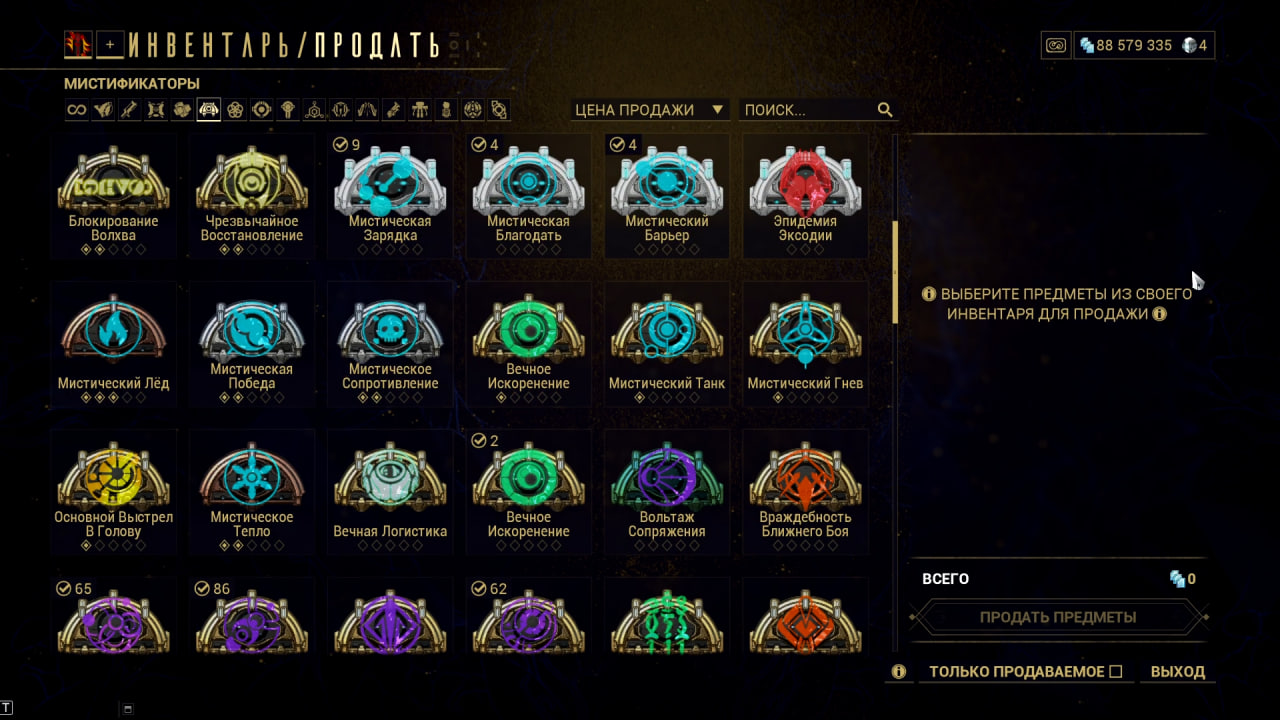This screenshot has width=1280, height=720.
Task: Click the Продать предметы button
Action: coord(1058,617)
